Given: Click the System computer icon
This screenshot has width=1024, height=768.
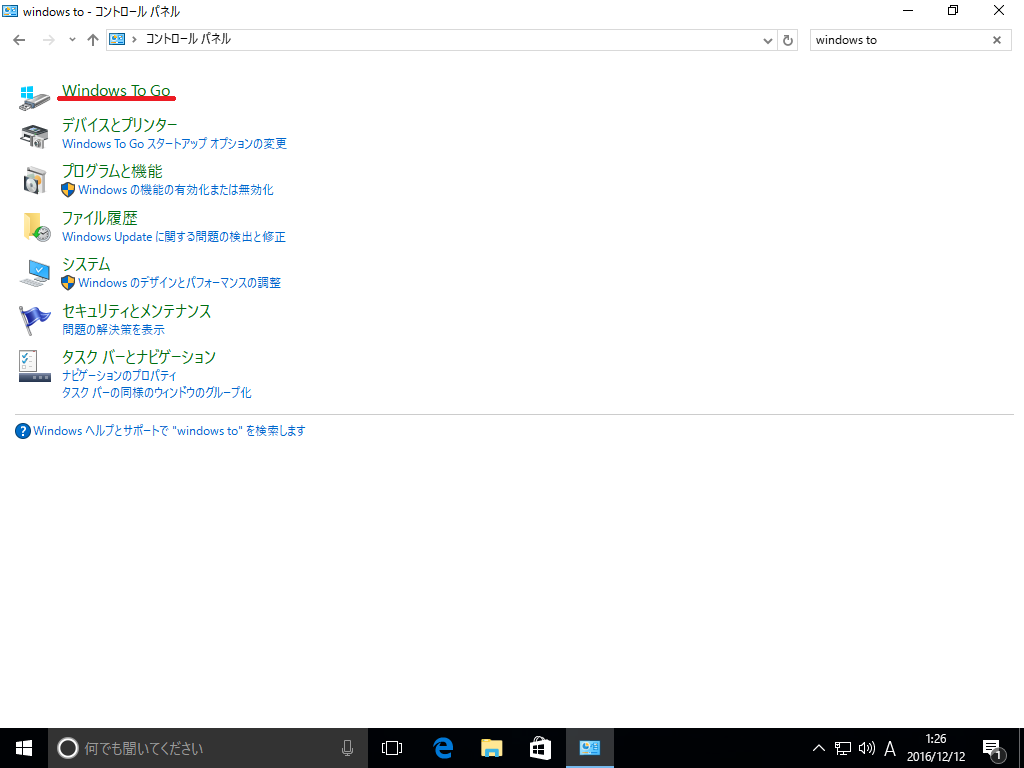Looking at the screenshot, I should pyautogui.click(x=35, y=274).
